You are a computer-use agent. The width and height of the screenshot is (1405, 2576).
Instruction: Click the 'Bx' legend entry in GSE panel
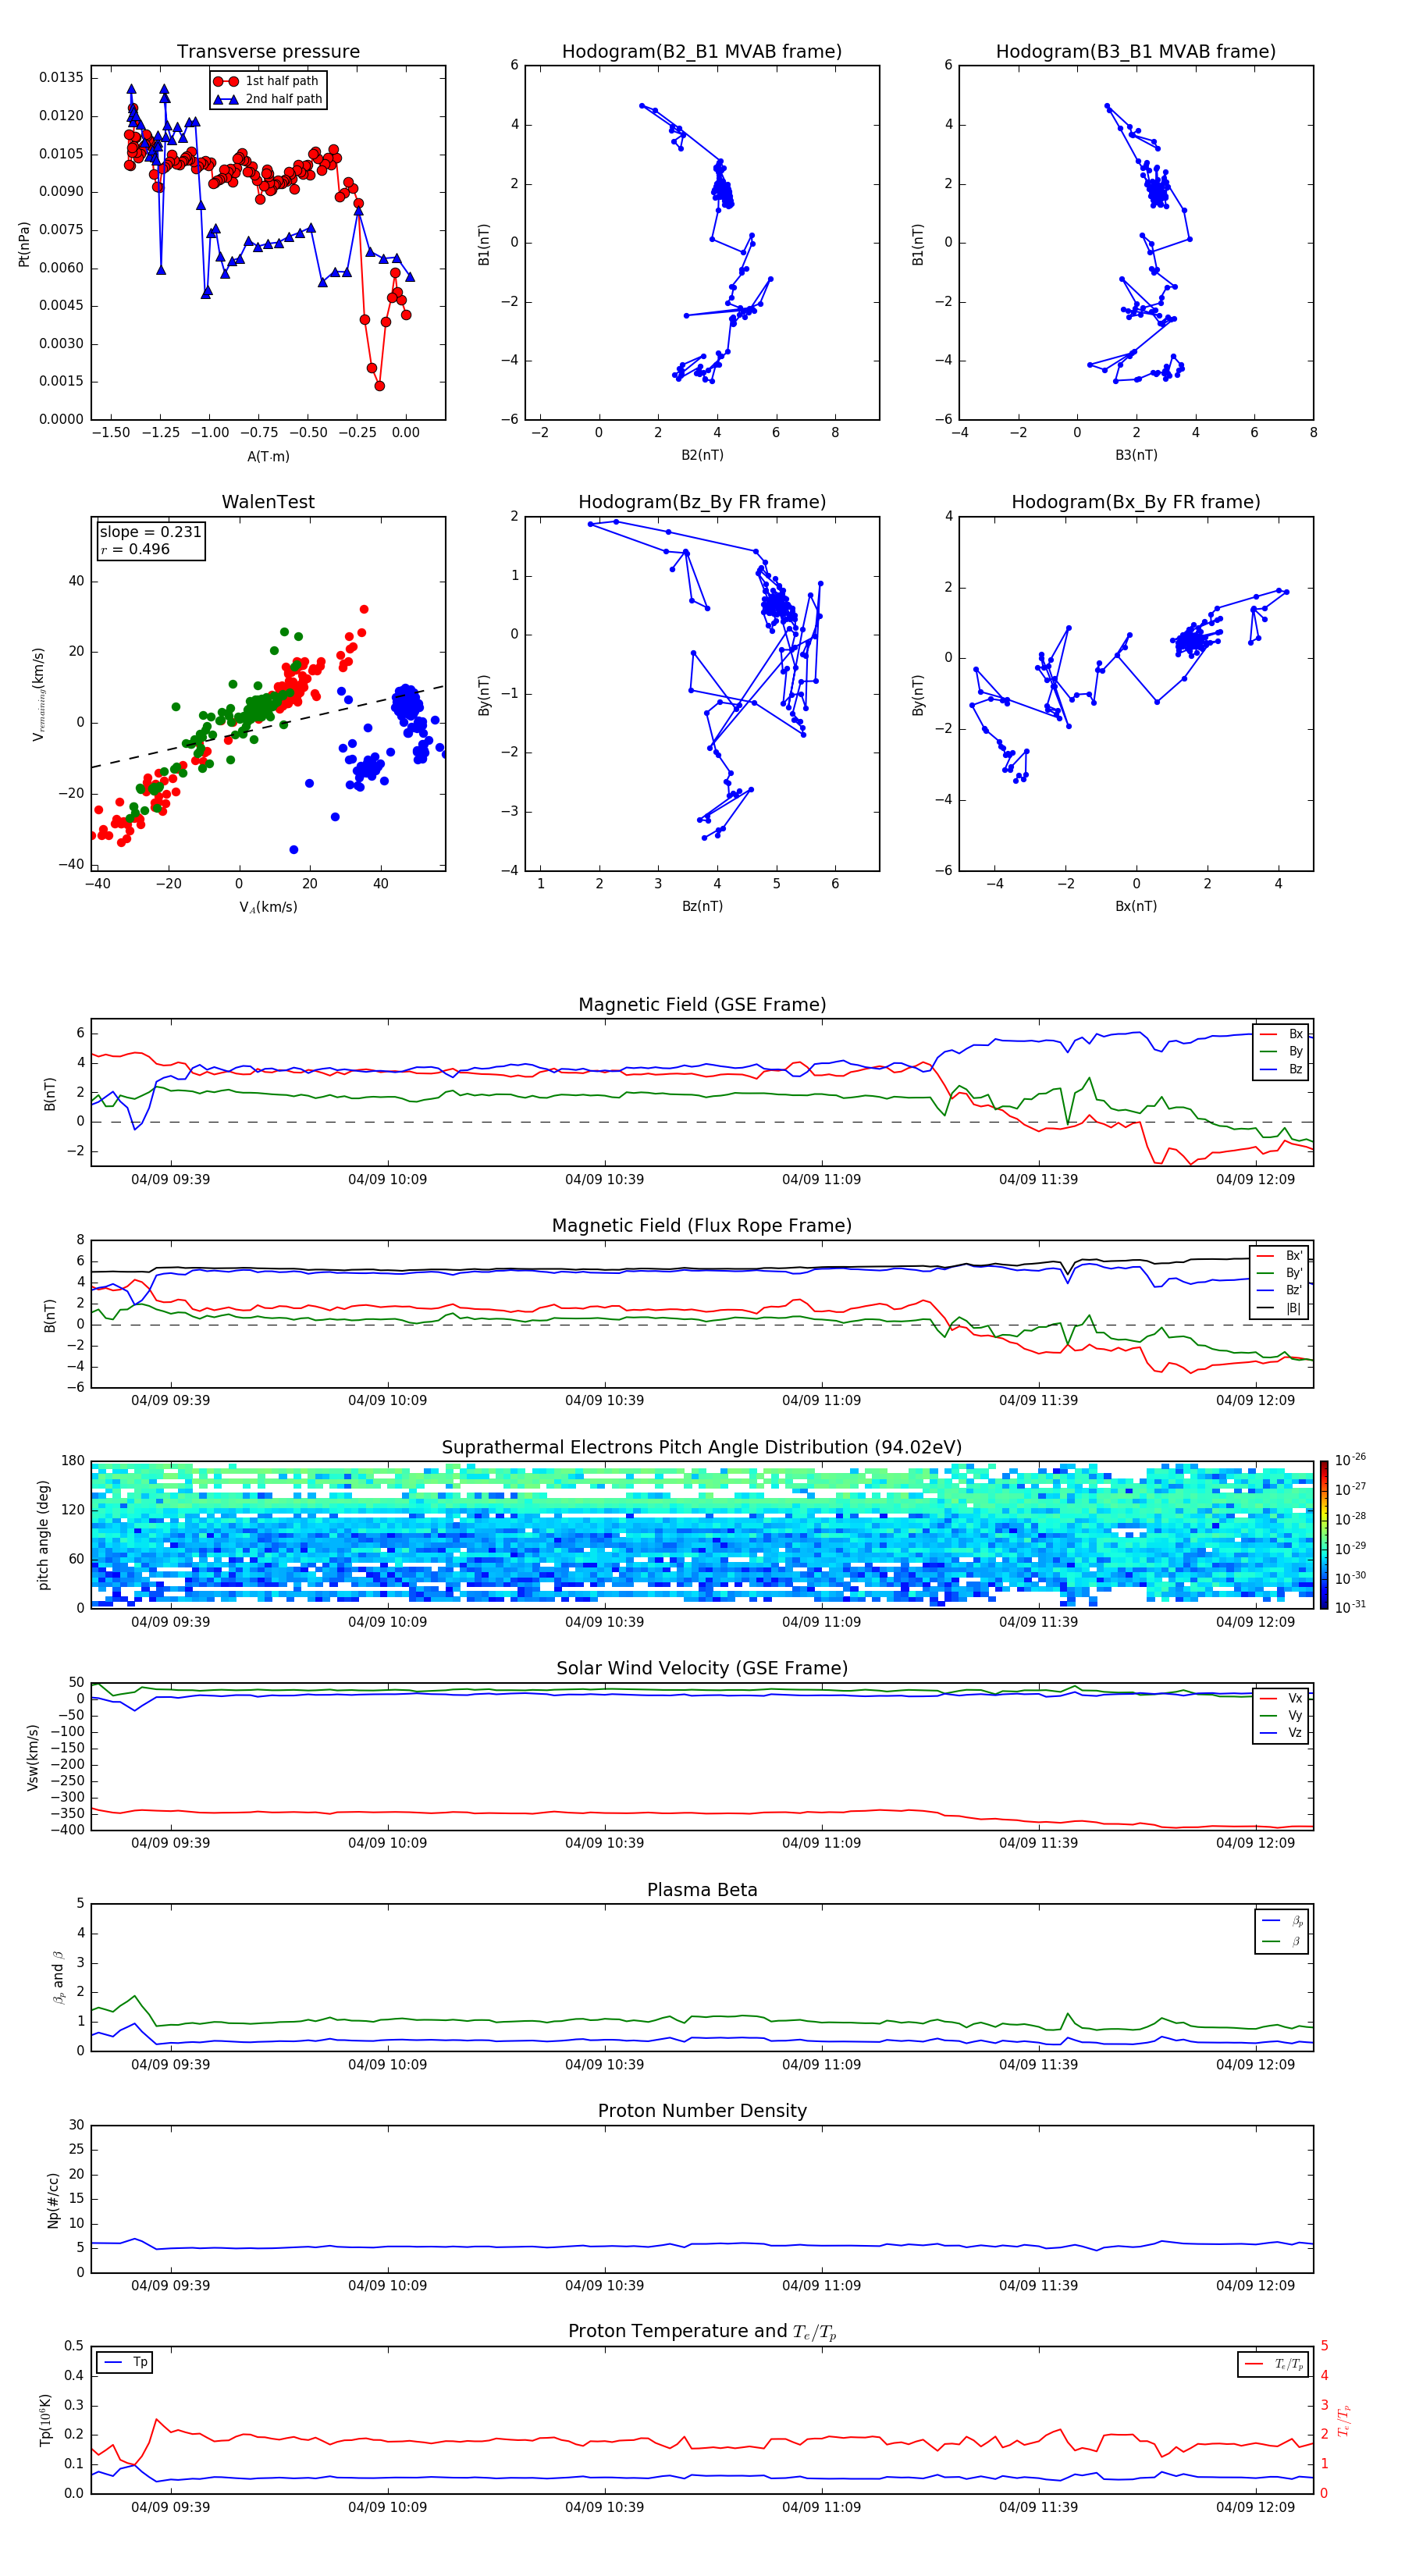coord(1282,1034)
